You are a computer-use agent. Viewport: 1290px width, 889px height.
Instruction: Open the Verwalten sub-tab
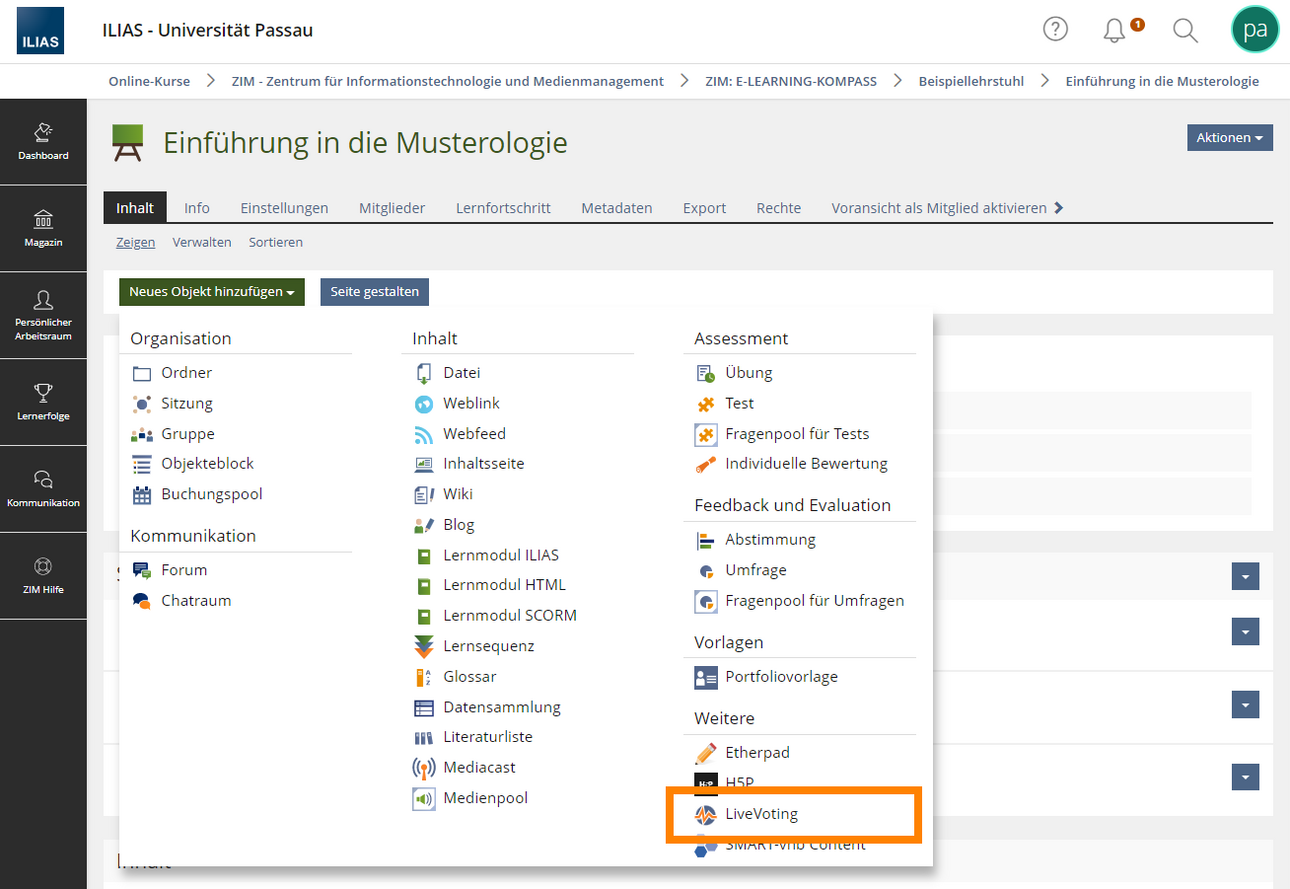click(202, 242)
